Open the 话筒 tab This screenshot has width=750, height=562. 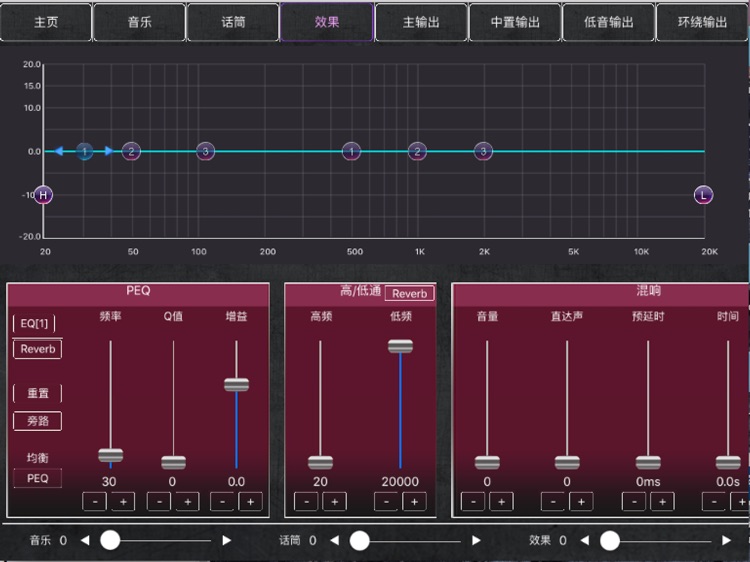233,22
